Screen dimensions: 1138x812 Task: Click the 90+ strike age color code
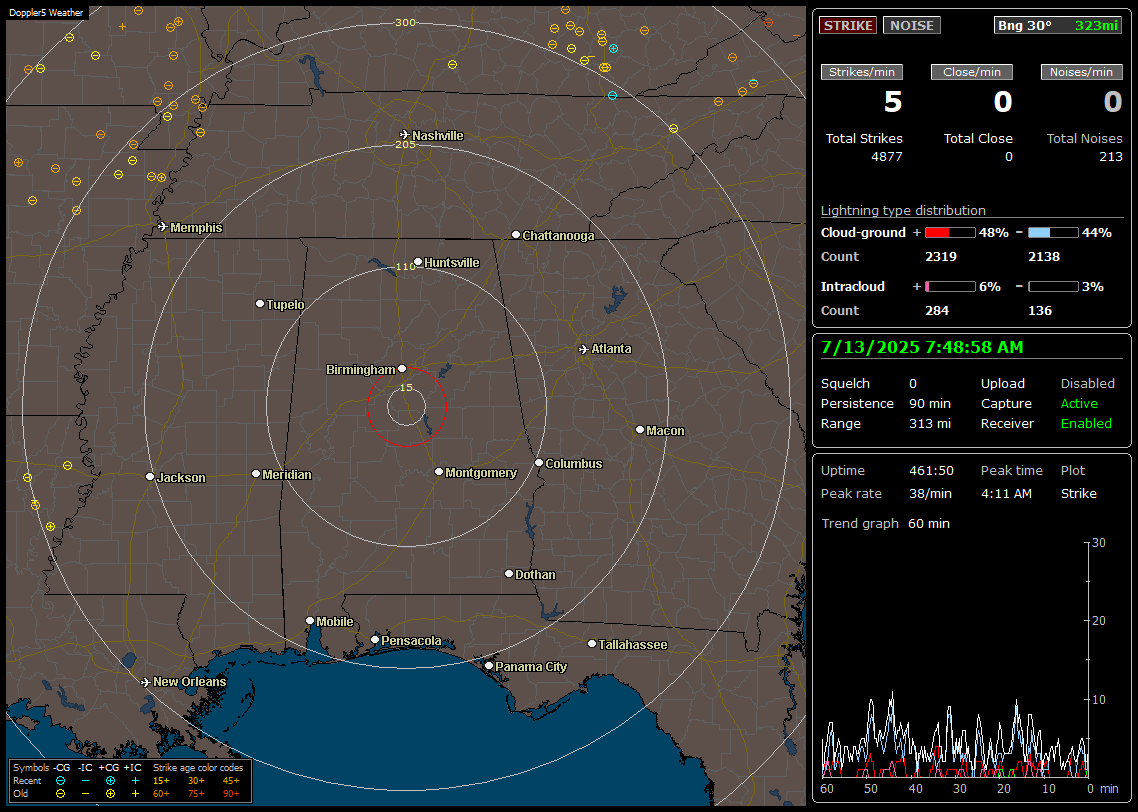231,794
